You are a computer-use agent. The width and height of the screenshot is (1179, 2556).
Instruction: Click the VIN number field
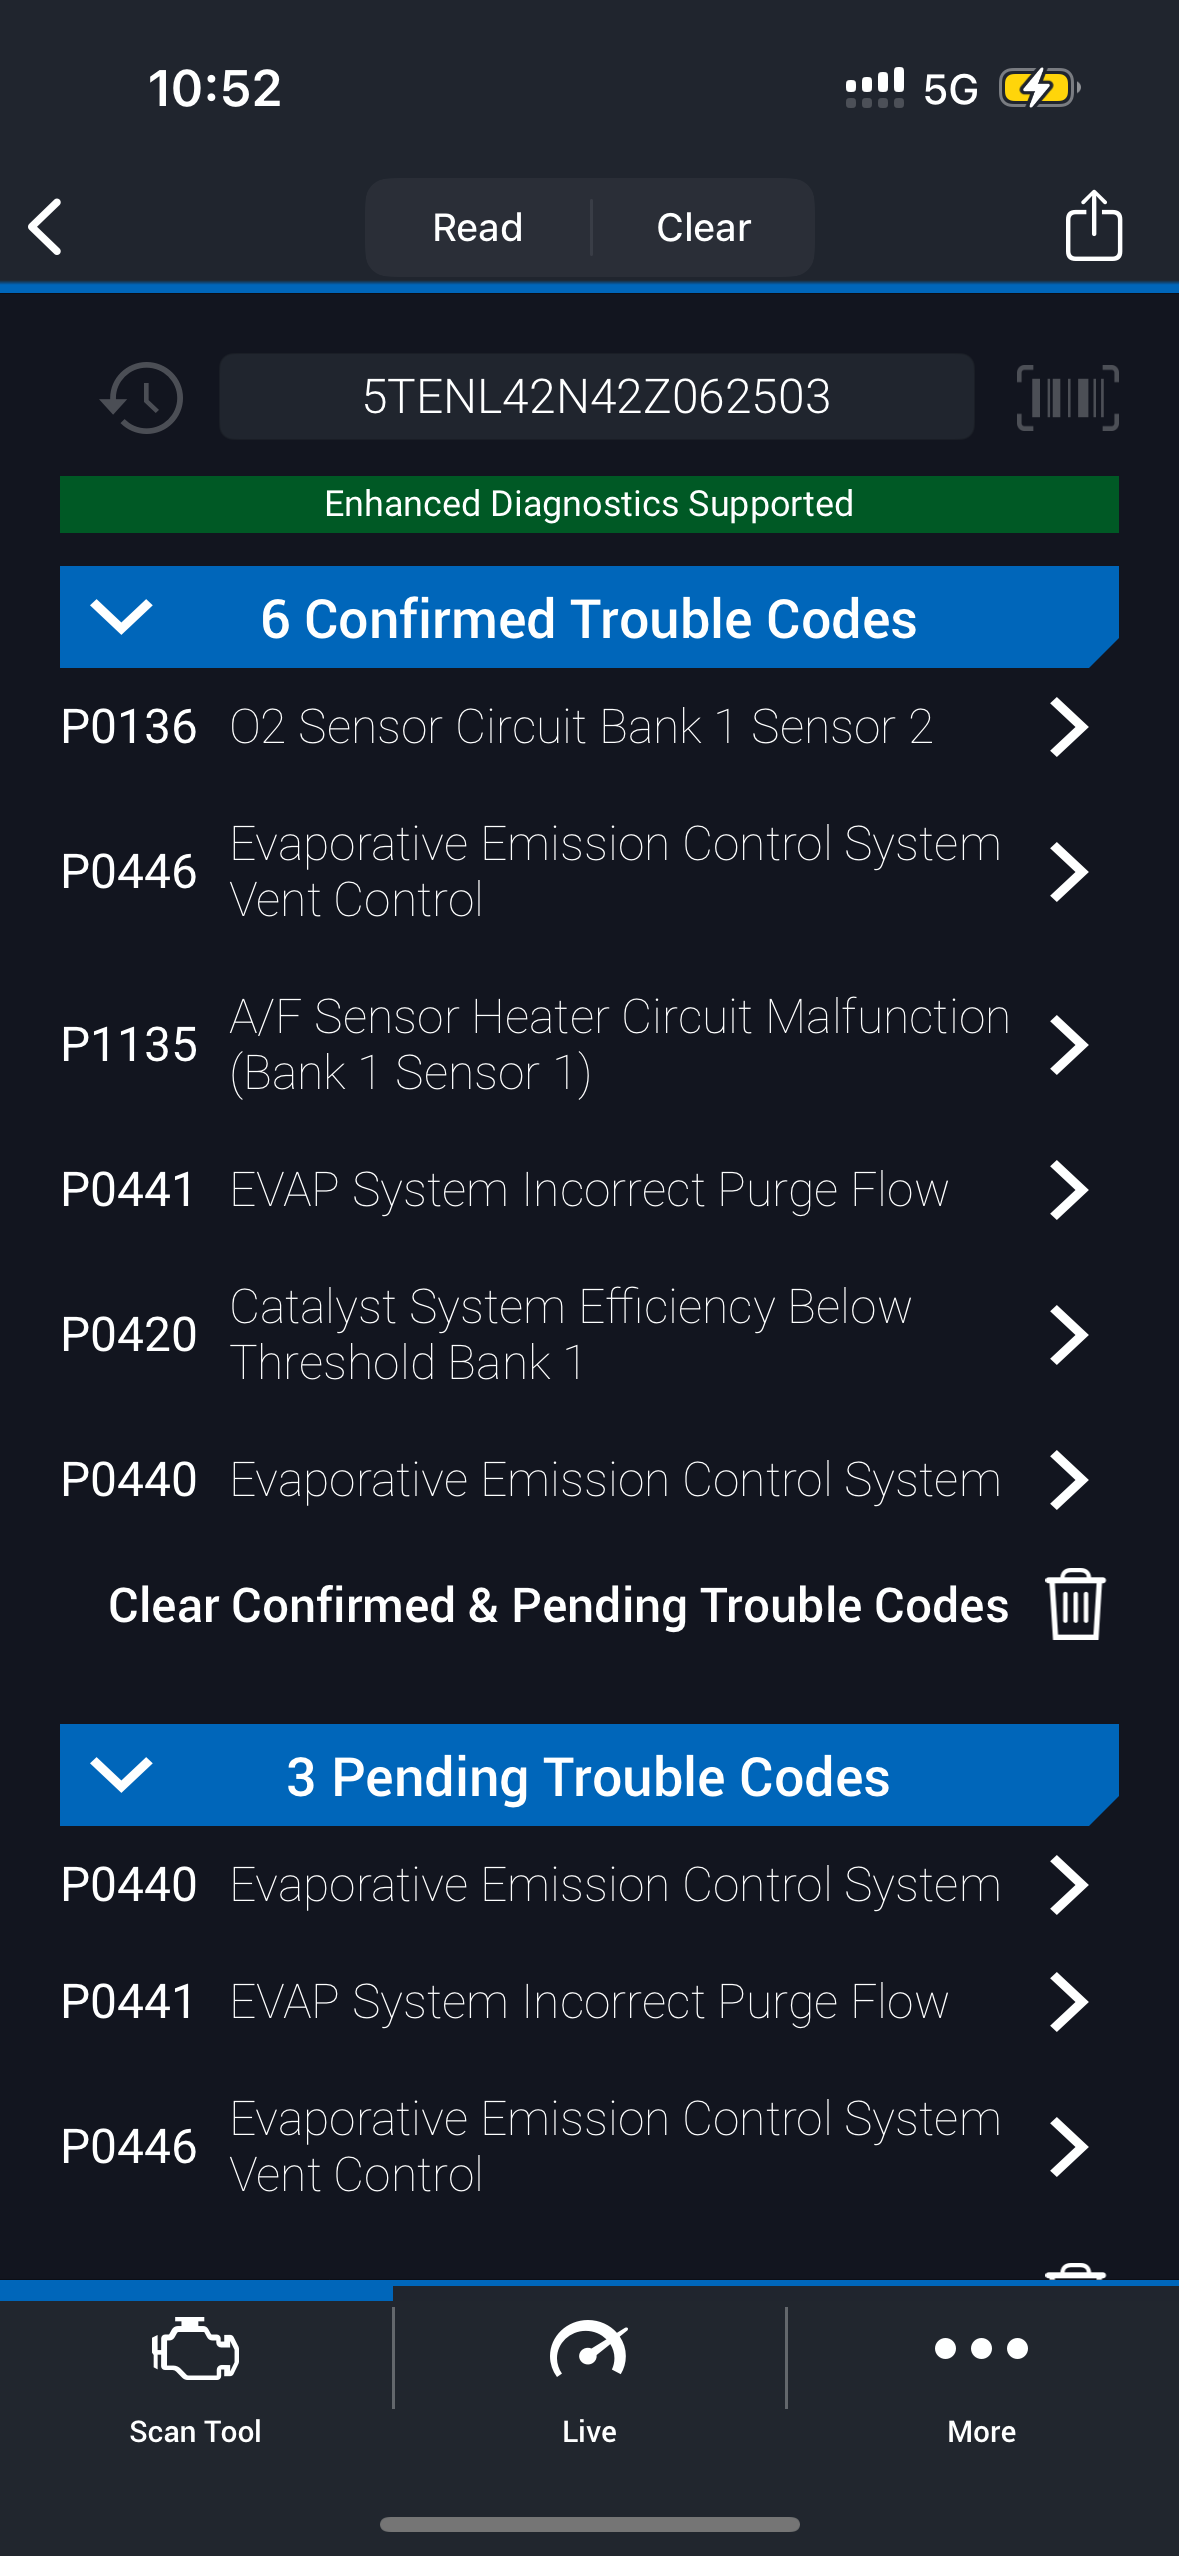pyautogui.click(x=596, y=397)
